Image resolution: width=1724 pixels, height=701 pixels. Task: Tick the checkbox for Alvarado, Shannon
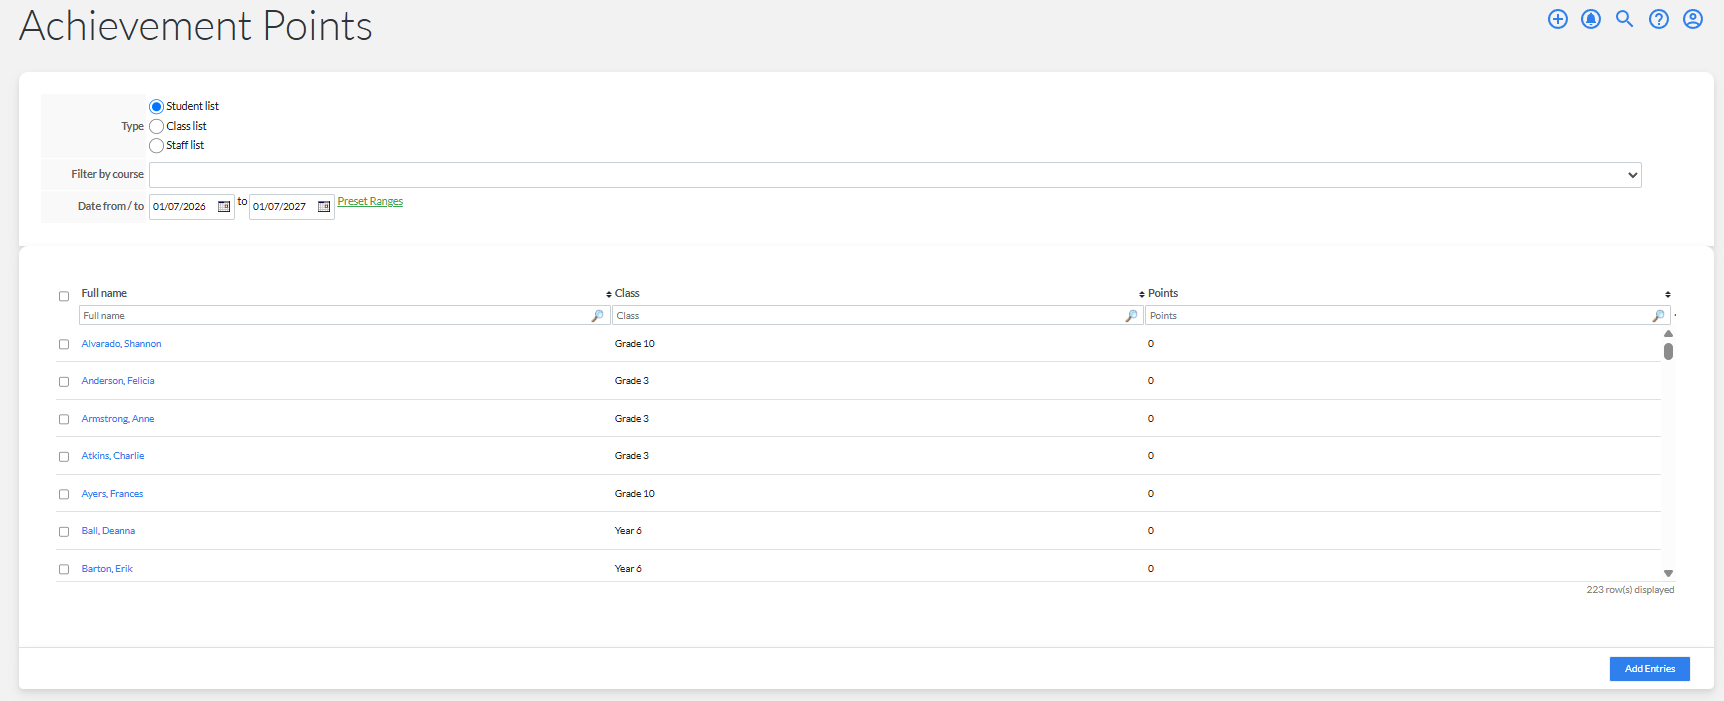pyautogui.click(x=64, y=345)
